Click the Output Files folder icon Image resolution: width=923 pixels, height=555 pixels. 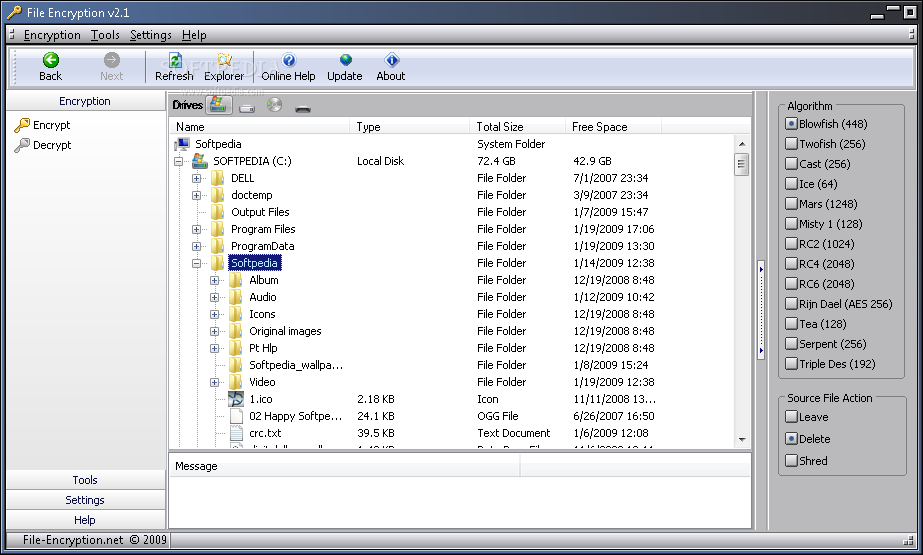[x=218, y=212]
